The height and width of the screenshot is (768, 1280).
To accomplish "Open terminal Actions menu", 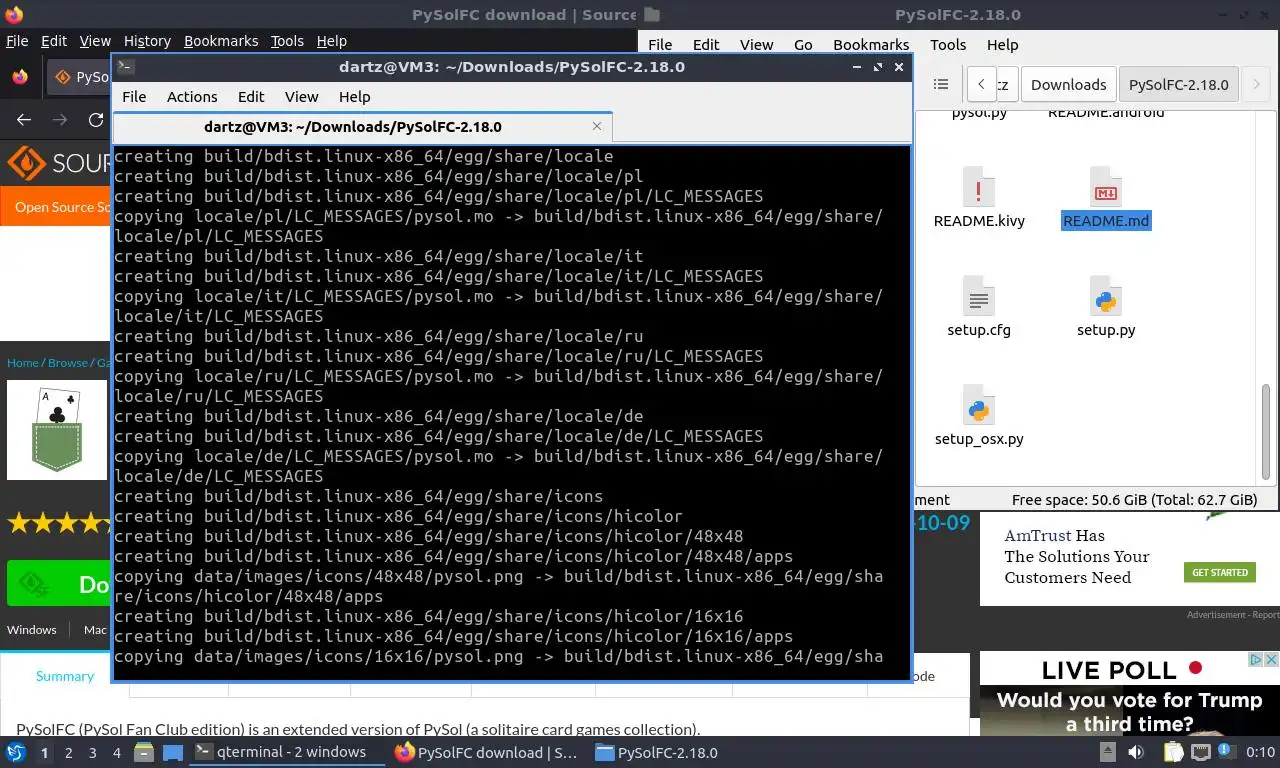I will click(x=192, y=97).
